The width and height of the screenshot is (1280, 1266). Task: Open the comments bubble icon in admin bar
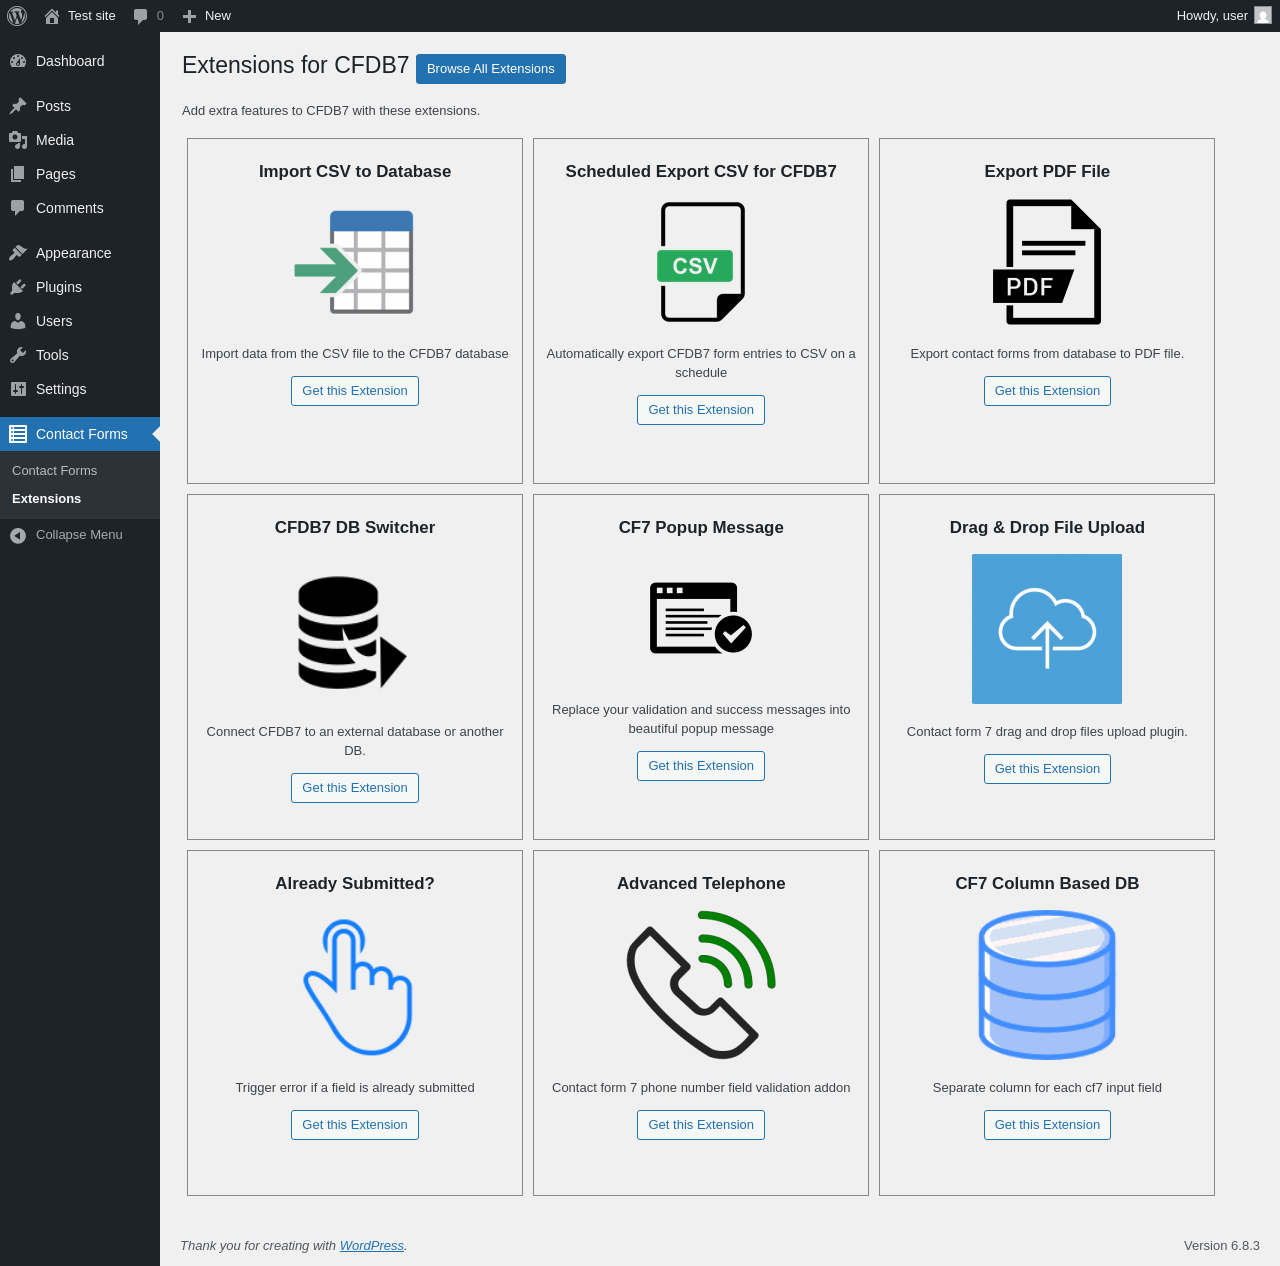141,16
